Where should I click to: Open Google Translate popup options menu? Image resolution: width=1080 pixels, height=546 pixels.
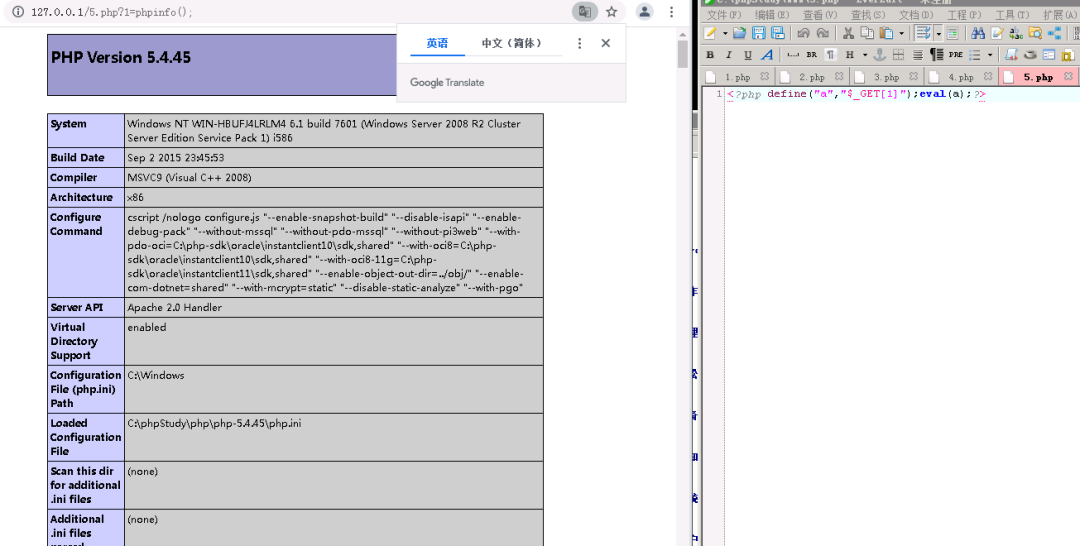579,43
